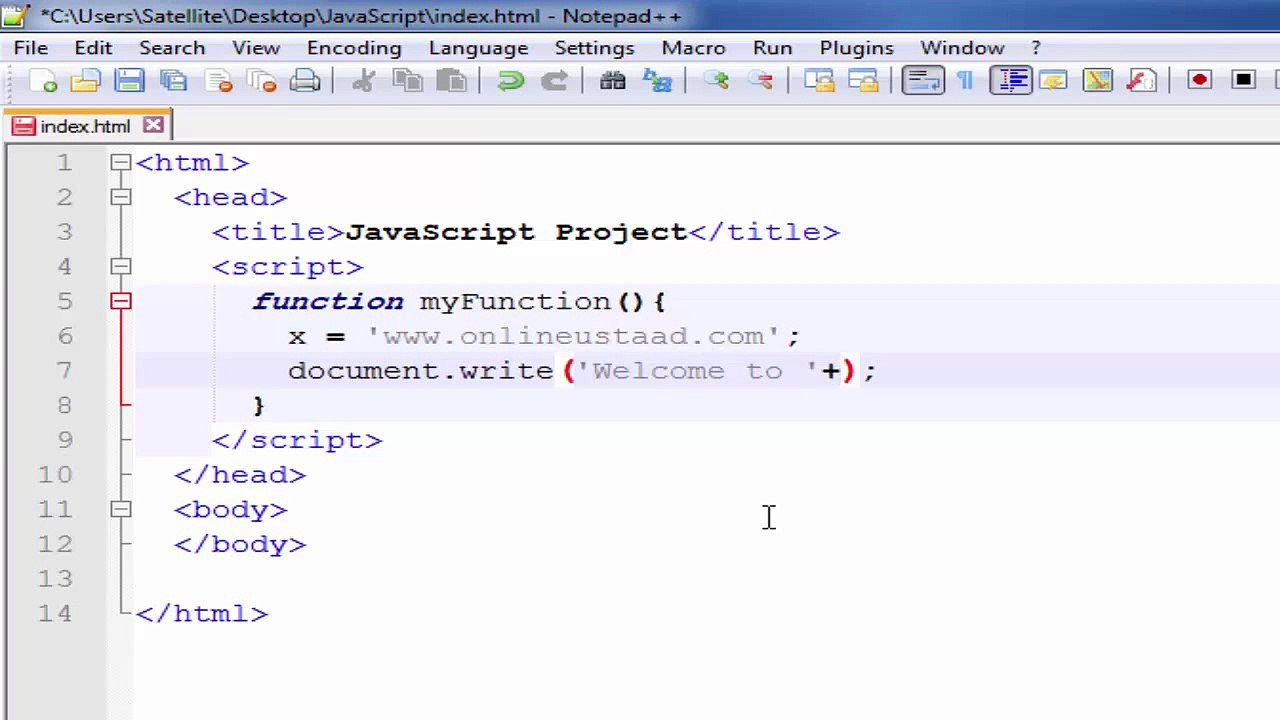This screenshot has height=720, width=1280.
Task: Click 'myFunction' name on line 5
Action: coord(515,302)
